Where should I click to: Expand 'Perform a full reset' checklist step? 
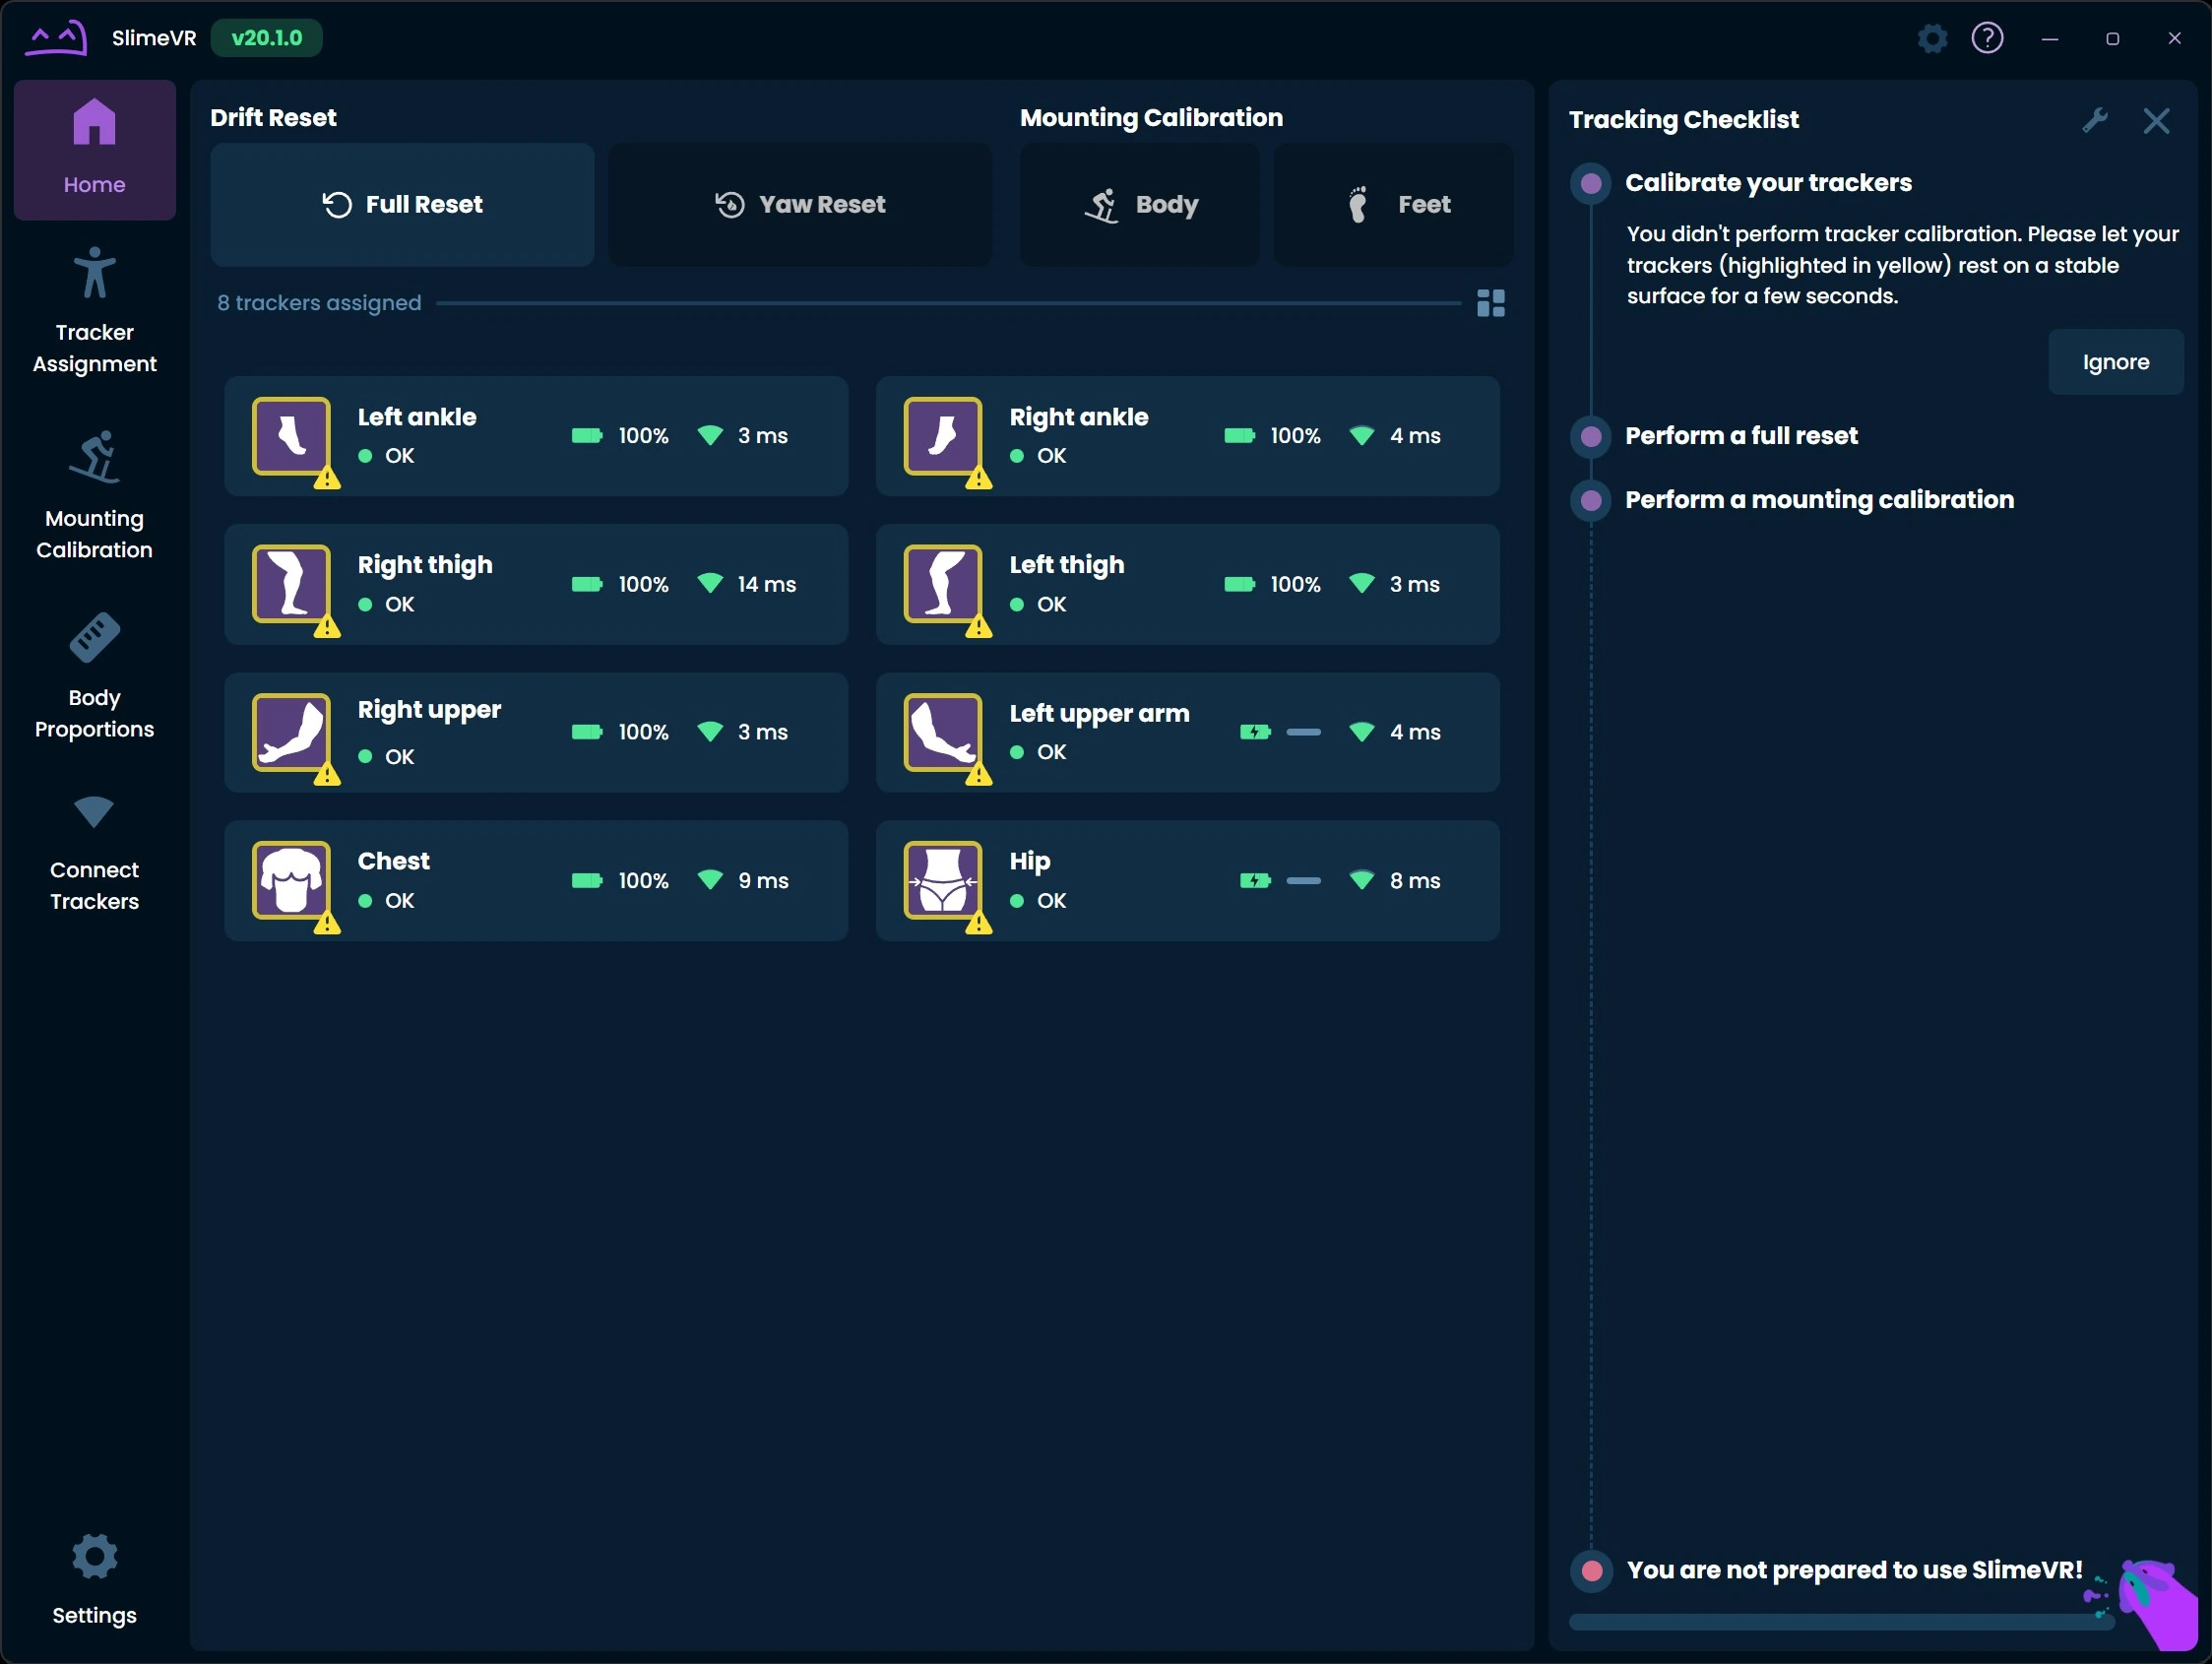click(1741, 436)
